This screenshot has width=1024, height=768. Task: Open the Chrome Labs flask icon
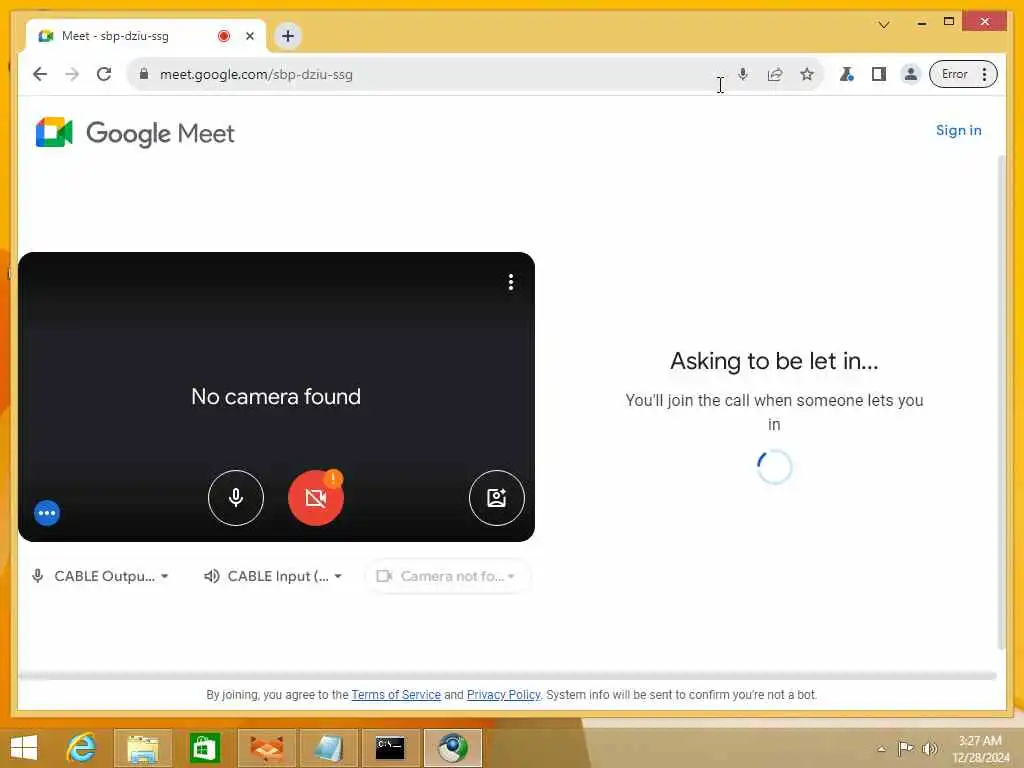(846, 74)
